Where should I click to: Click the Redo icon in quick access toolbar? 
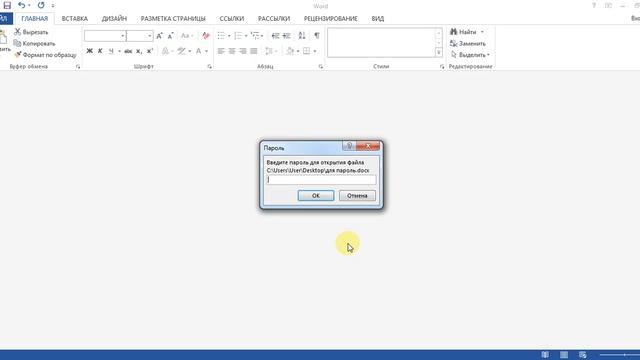tap(41, 5)
